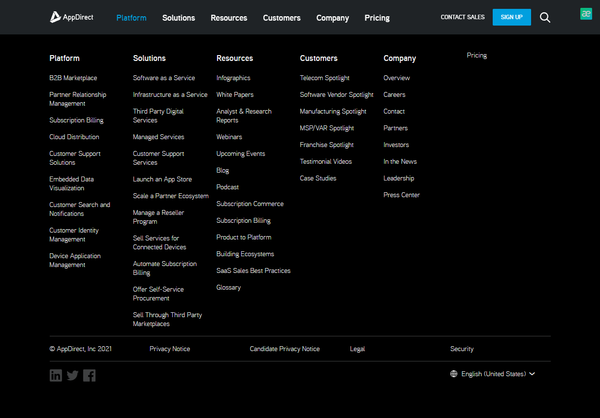Open AppDirect LinkedIn page icon
The image size is (600, 418).
[x=56, y=375]
